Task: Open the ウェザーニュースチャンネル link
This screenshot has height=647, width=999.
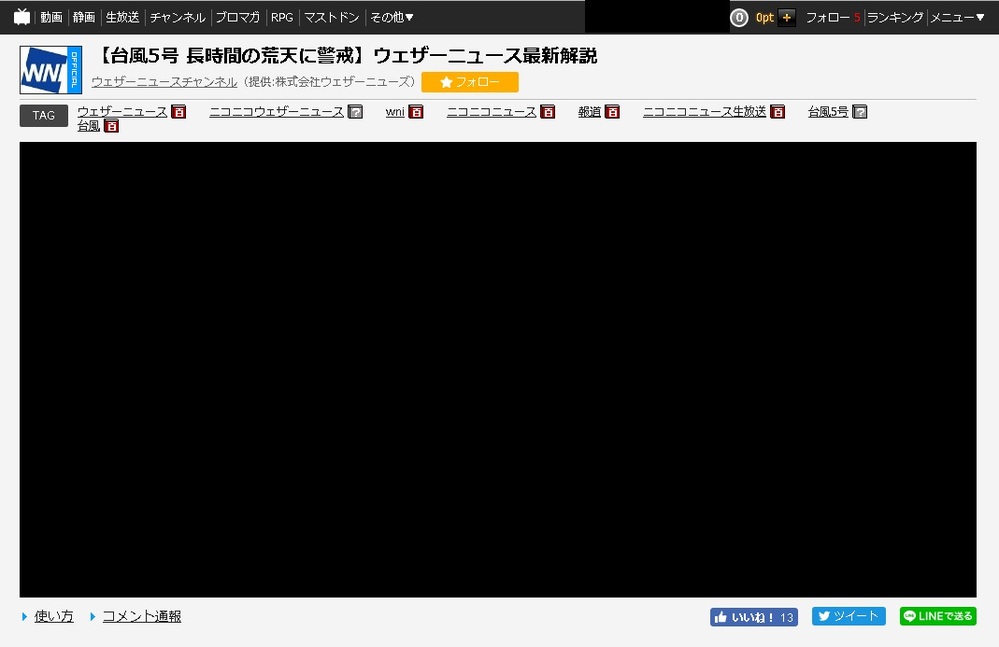Action: (x=164, y=82)
